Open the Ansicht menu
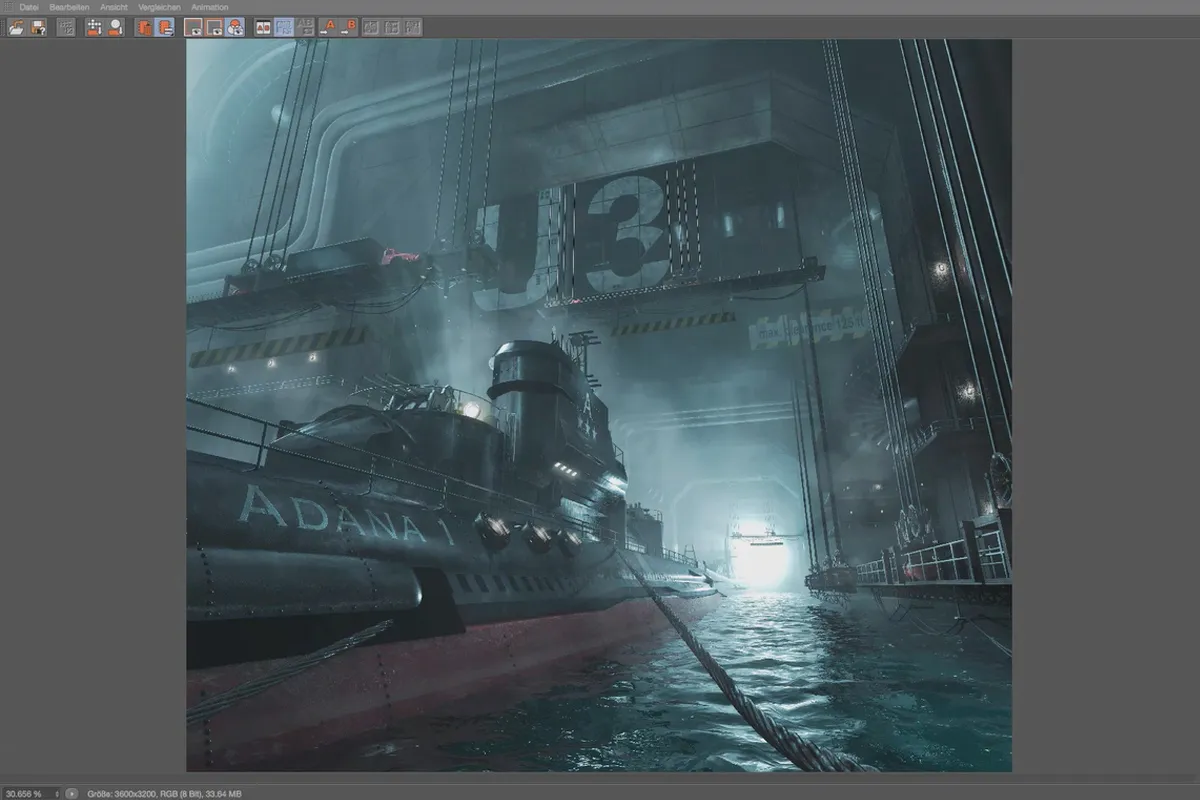 tap(114, 7)
